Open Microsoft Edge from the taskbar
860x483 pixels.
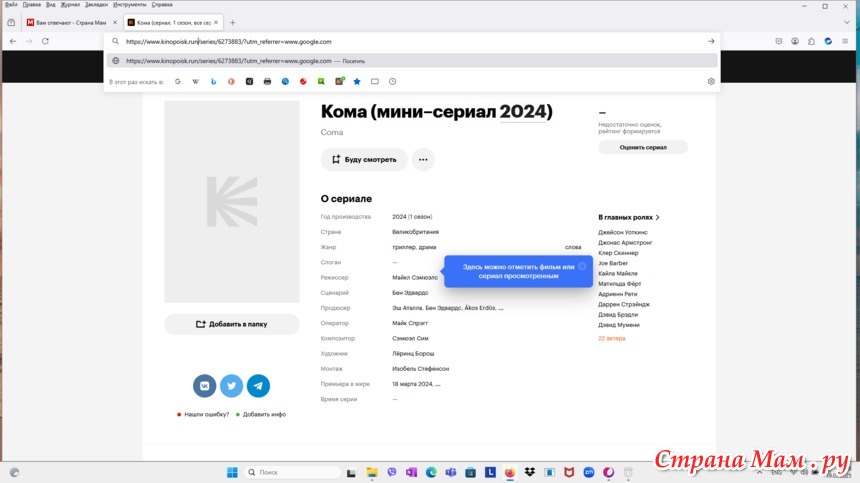(431, 472)
